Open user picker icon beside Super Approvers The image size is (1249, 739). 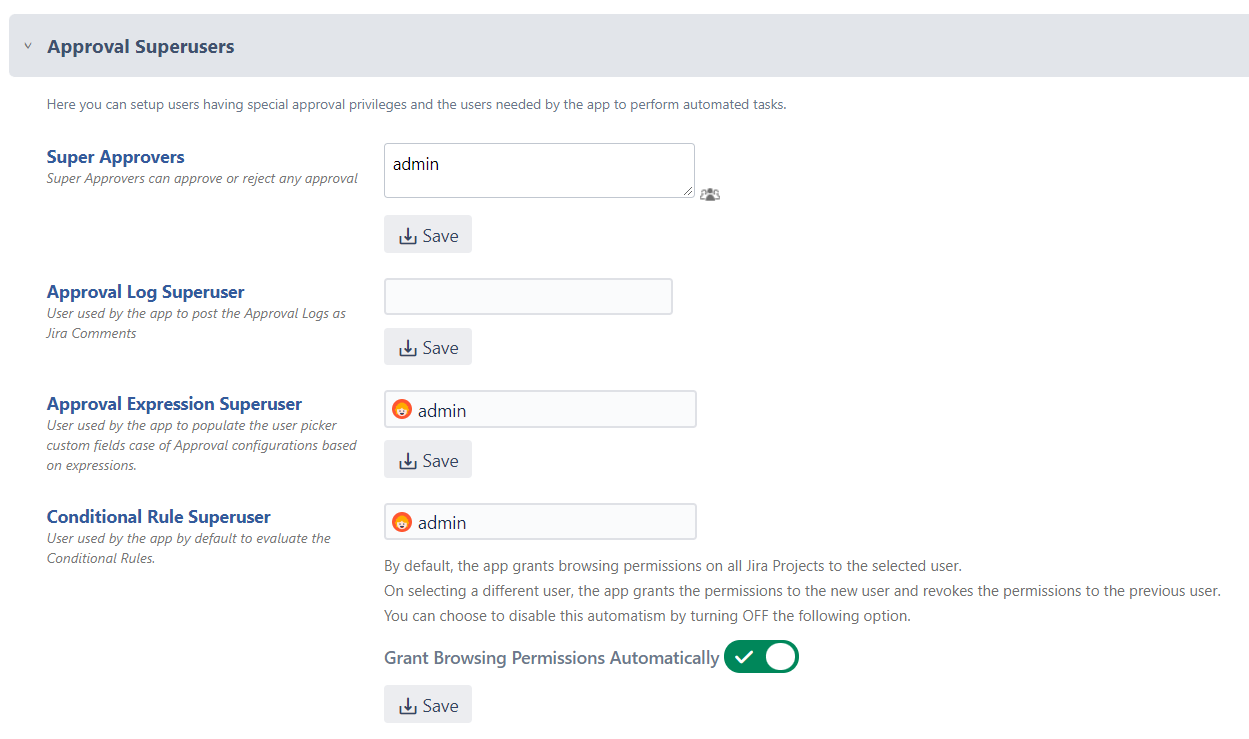pos(710,194)
